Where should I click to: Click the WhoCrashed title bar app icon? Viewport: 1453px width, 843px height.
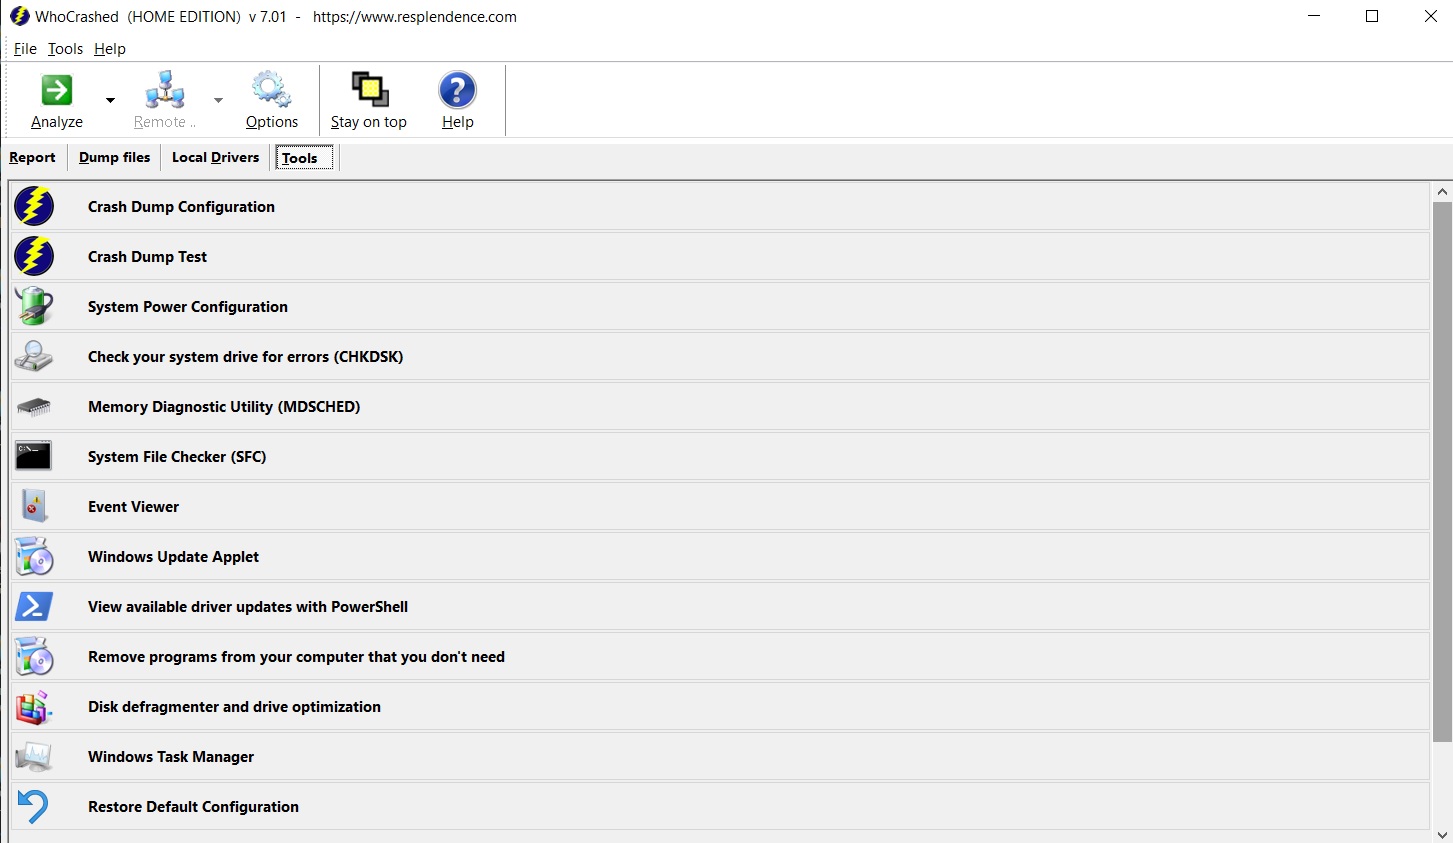(19, 16)
